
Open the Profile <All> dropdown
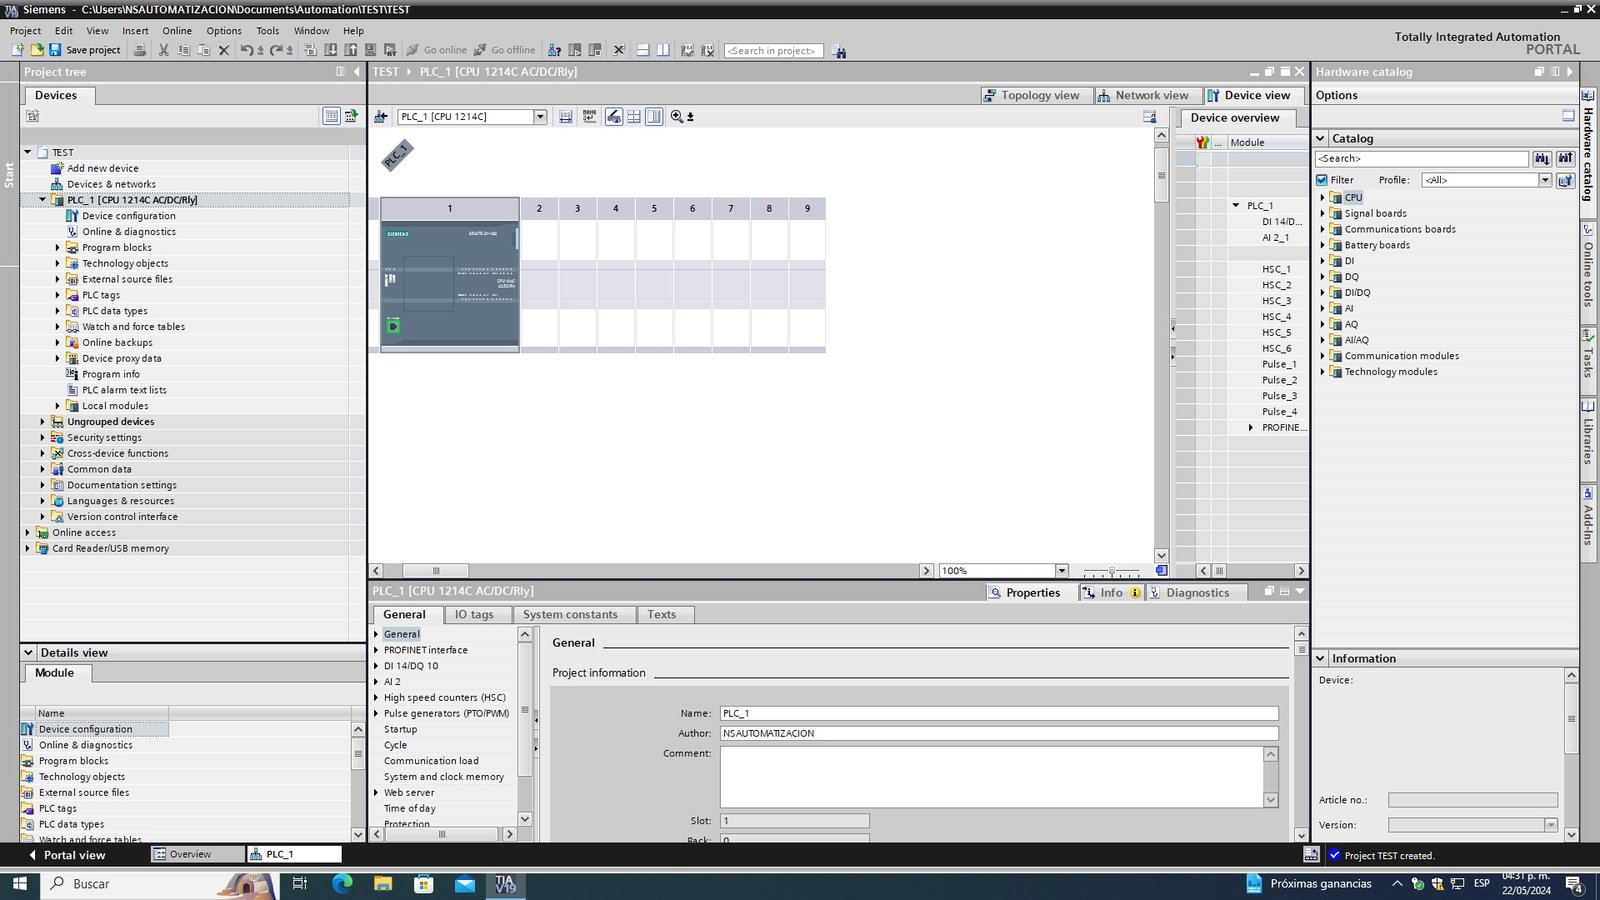click(1544, 180)
